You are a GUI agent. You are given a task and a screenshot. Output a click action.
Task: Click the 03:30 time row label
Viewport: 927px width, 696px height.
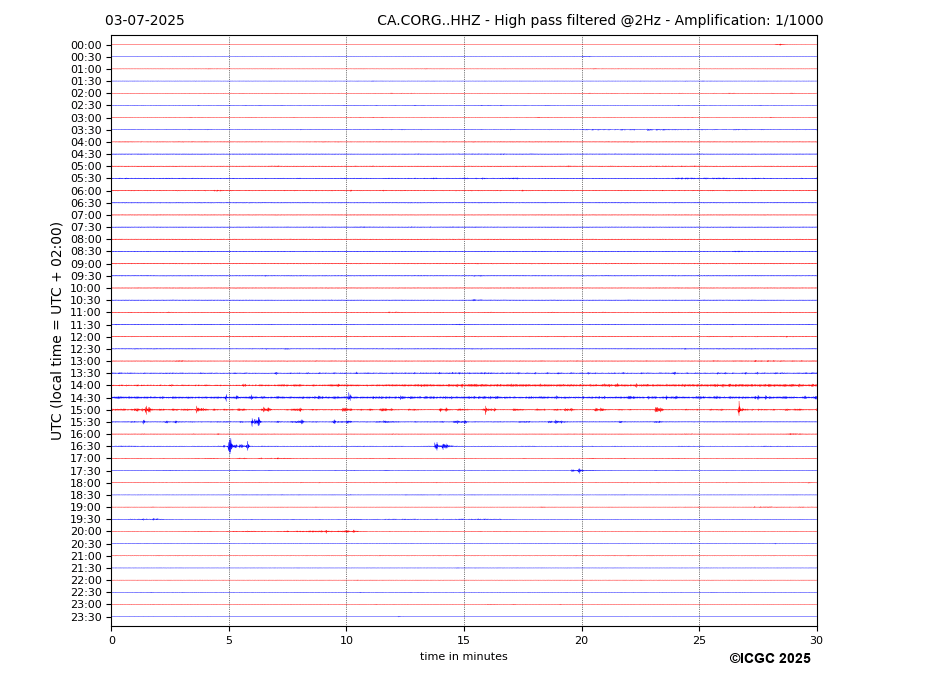click(86, 130)
